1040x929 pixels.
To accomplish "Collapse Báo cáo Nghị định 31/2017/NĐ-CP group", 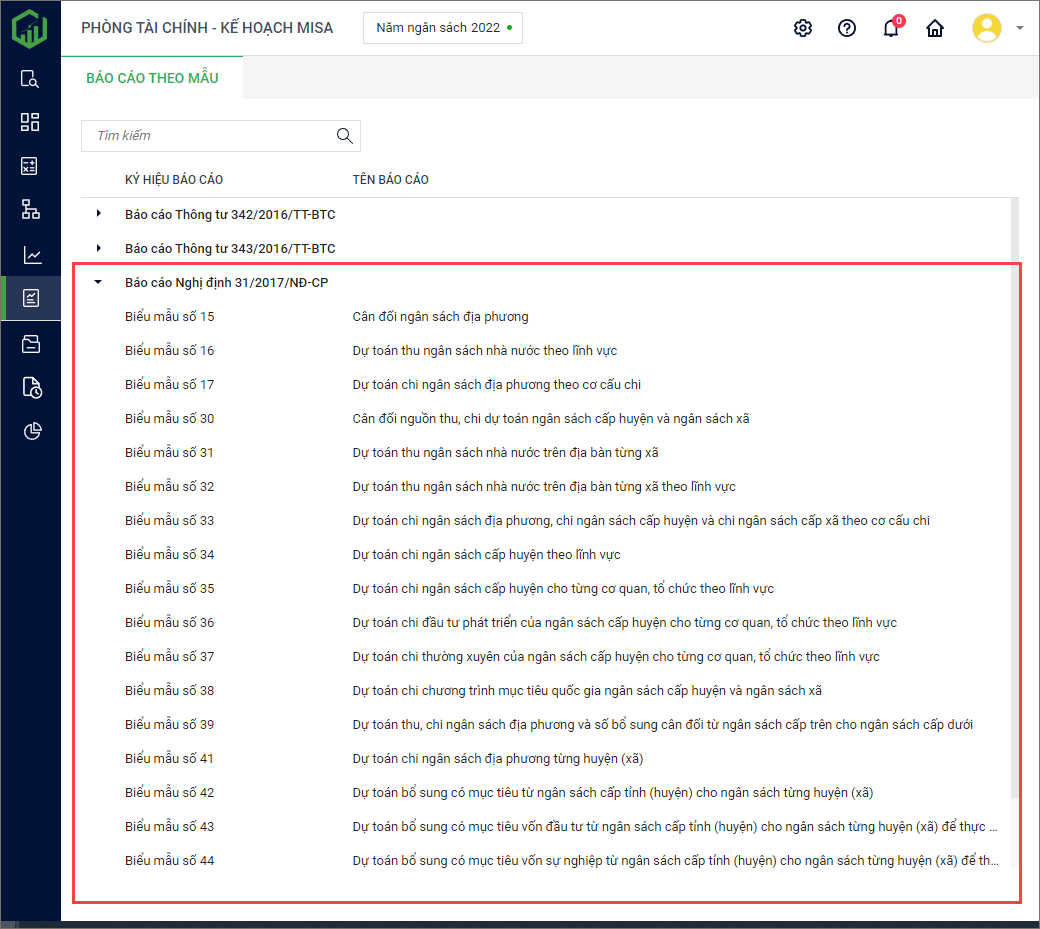I will point(98,282).
